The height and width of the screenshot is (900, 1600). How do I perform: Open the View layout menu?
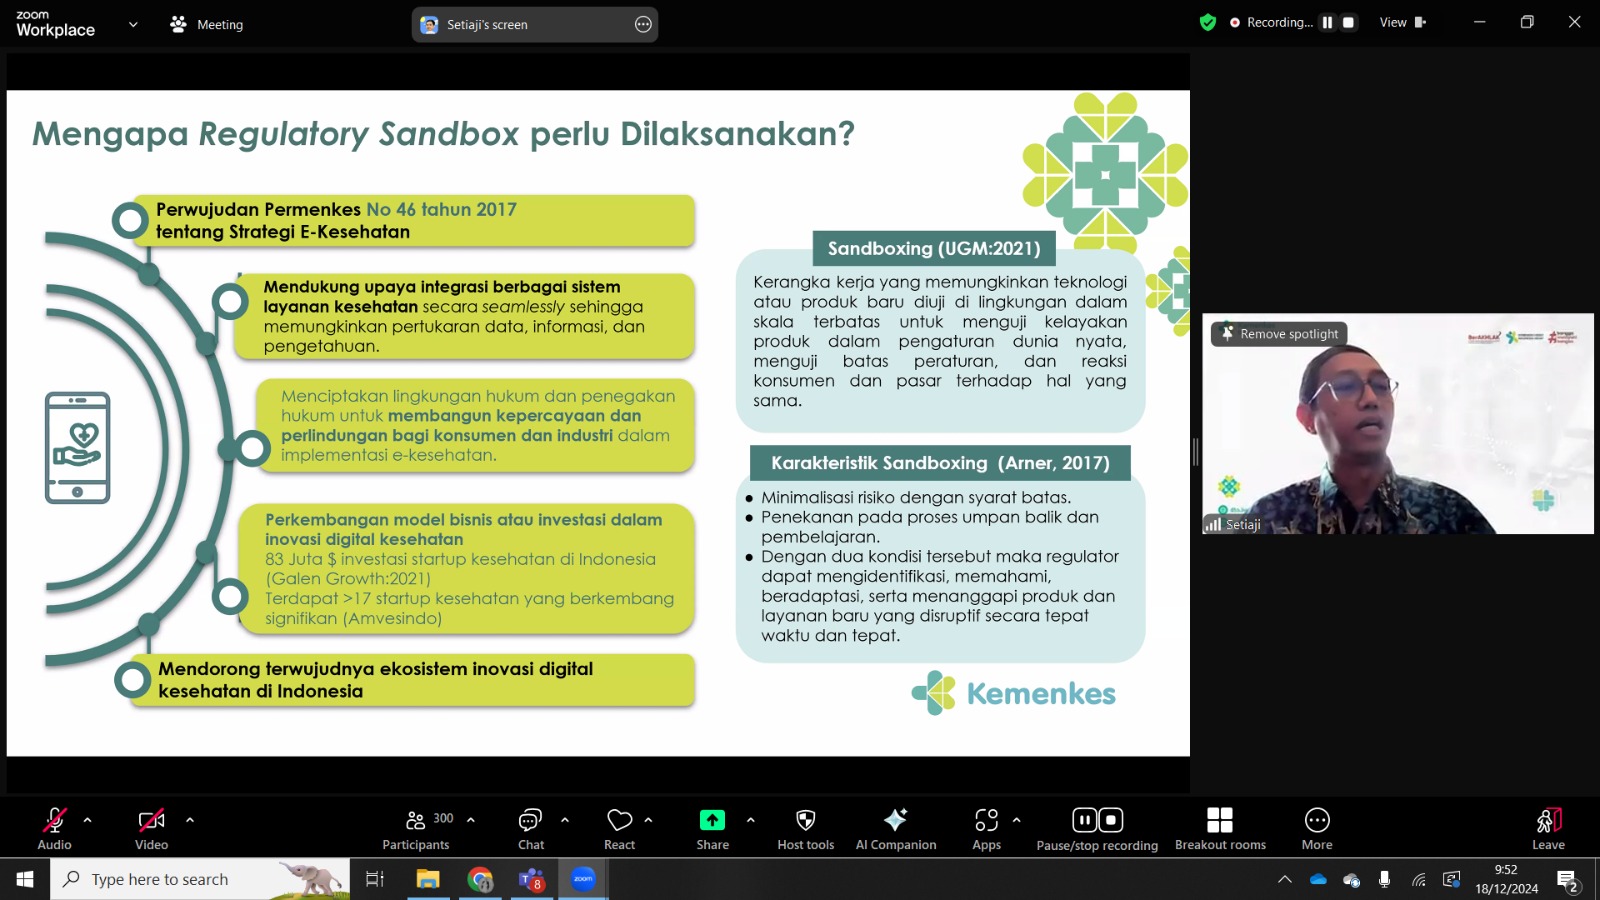(x=1403, y=22)
